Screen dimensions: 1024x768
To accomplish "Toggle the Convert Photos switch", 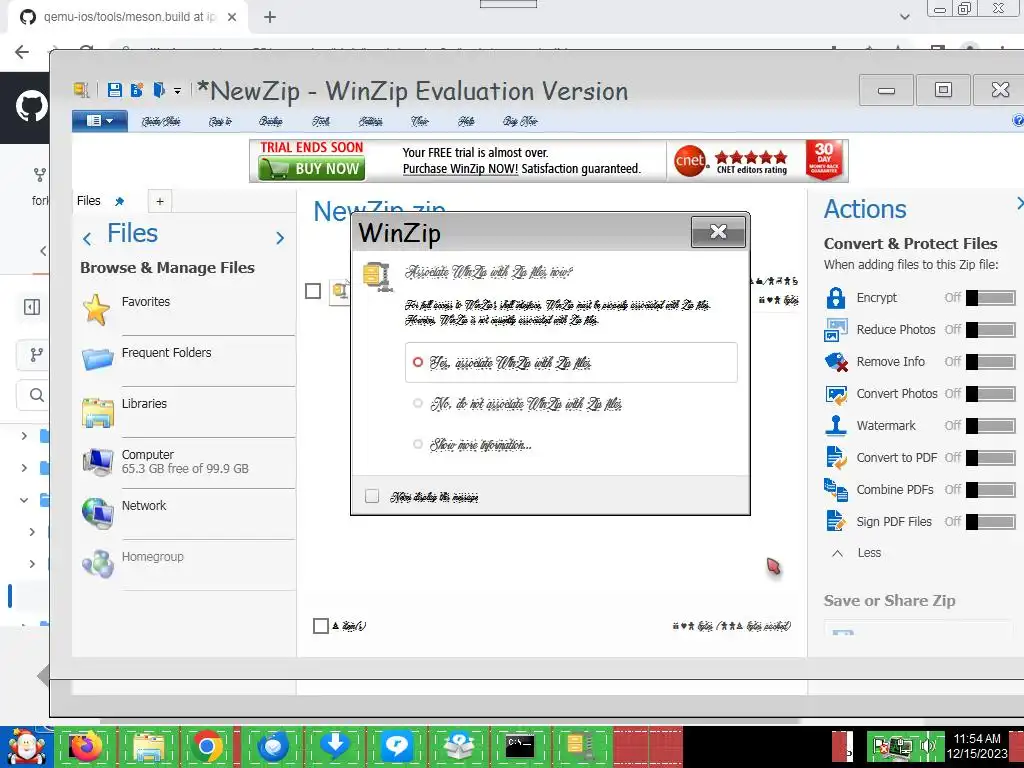I will (x=991, y=394).
